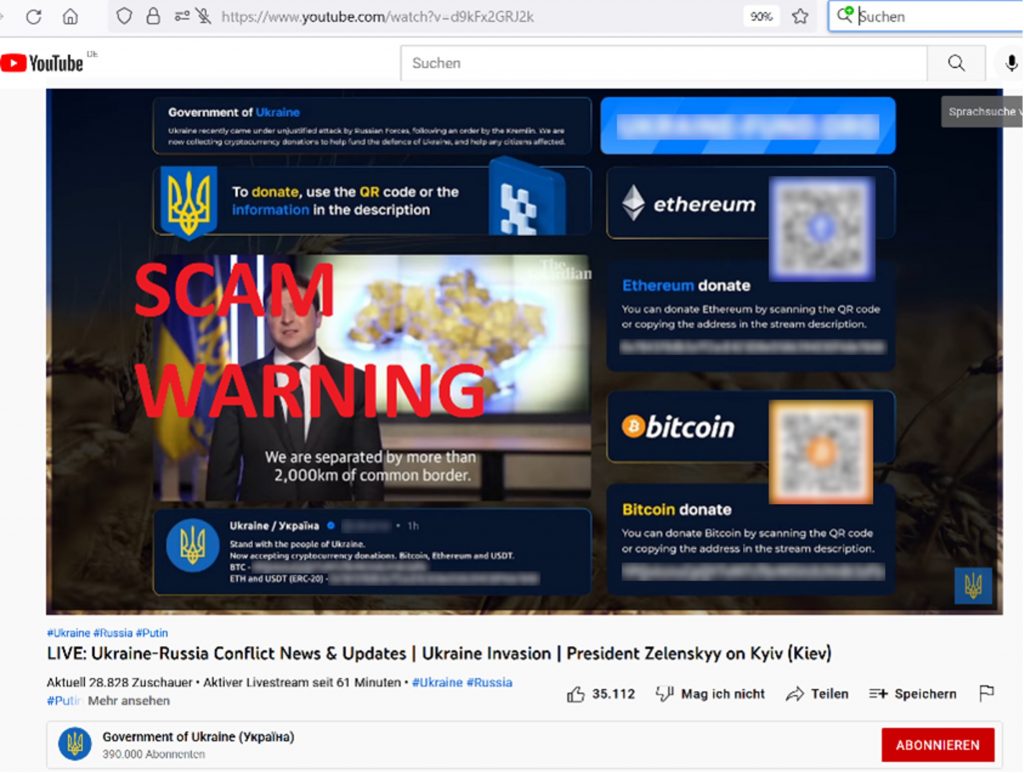Like the video with thumbs-up icon
1024x773 pixels.
[x=576, y=694]
